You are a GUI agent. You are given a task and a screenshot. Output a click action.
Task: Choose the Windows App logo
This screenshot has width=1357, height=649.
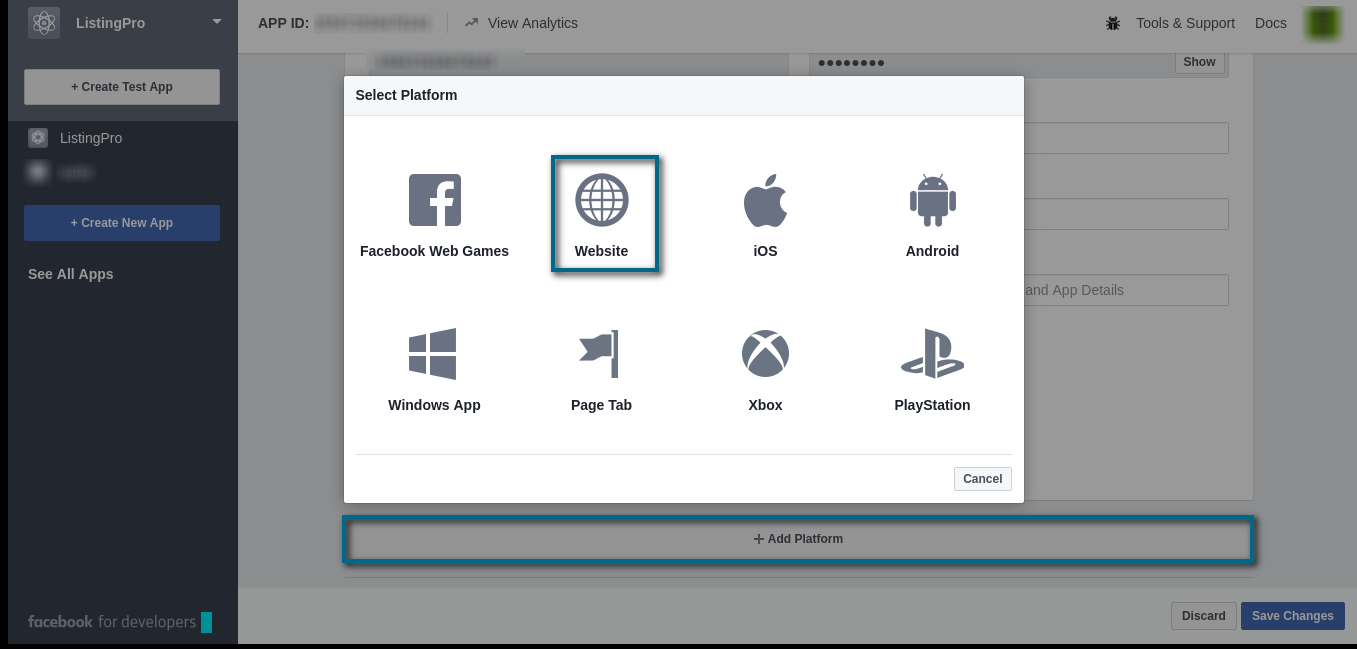tap(433, 354)
